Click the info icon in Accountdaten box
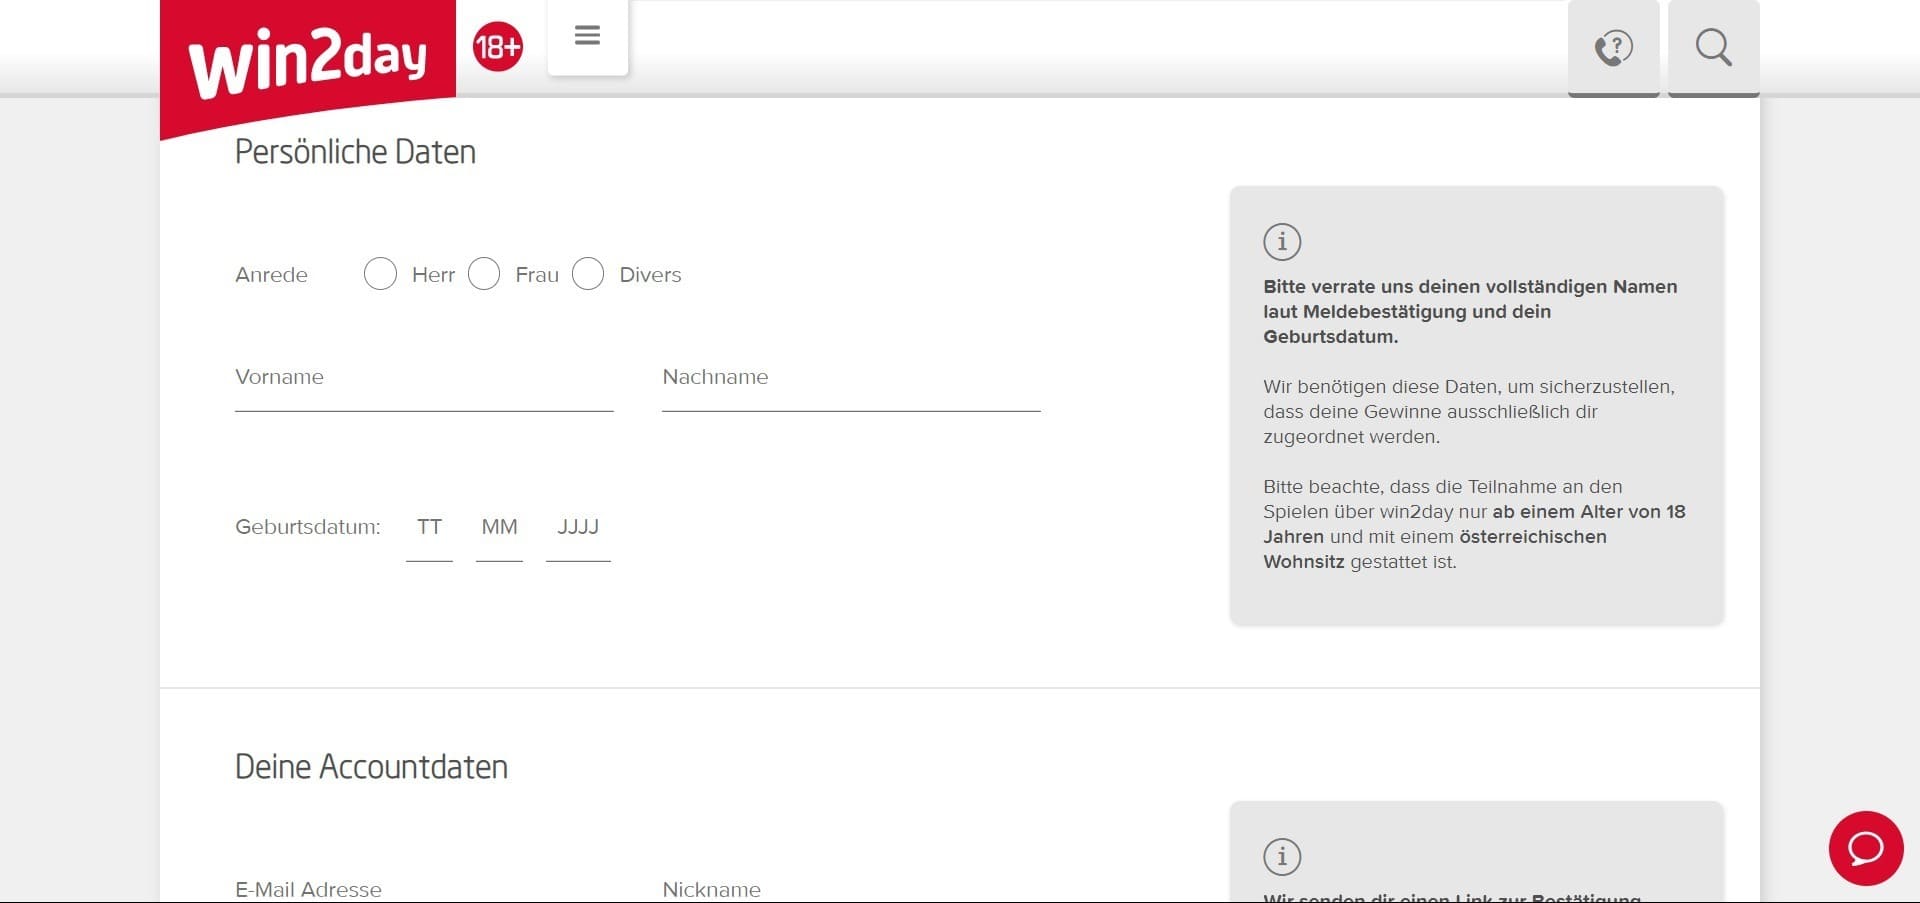The height and width of the screenshot is (903, 1920). click(x=1282, y=857)
